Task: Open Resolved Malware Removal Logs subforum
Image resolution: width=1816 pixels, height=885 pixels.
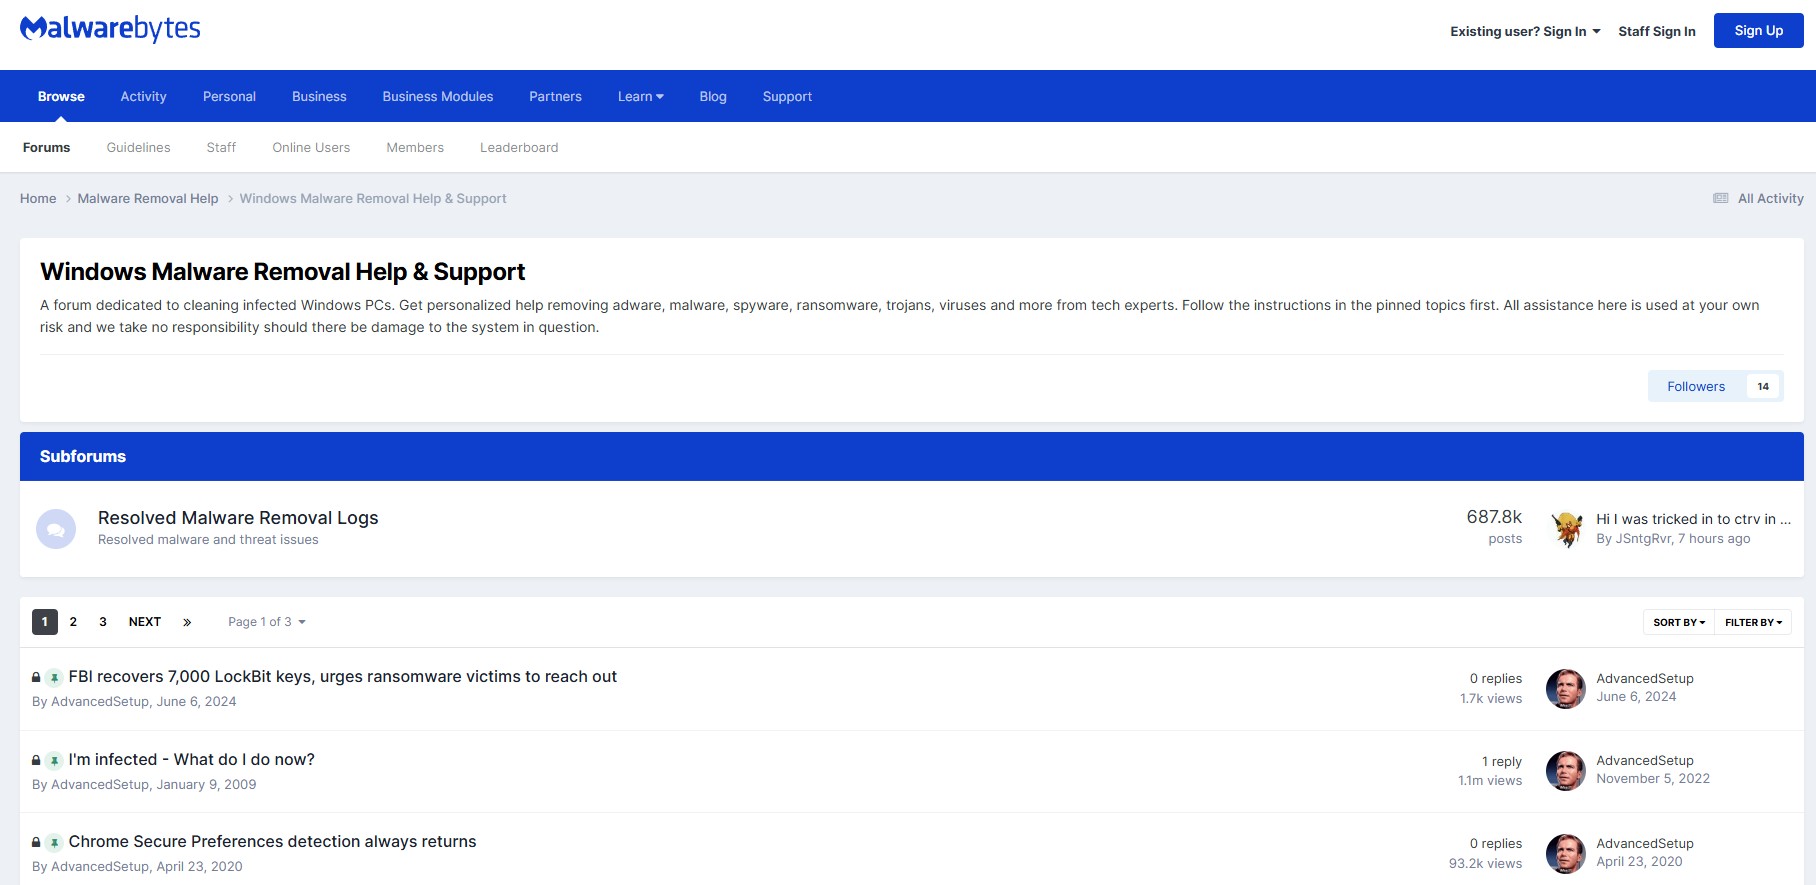Action: pyautogui.click(x=238, y=517)
